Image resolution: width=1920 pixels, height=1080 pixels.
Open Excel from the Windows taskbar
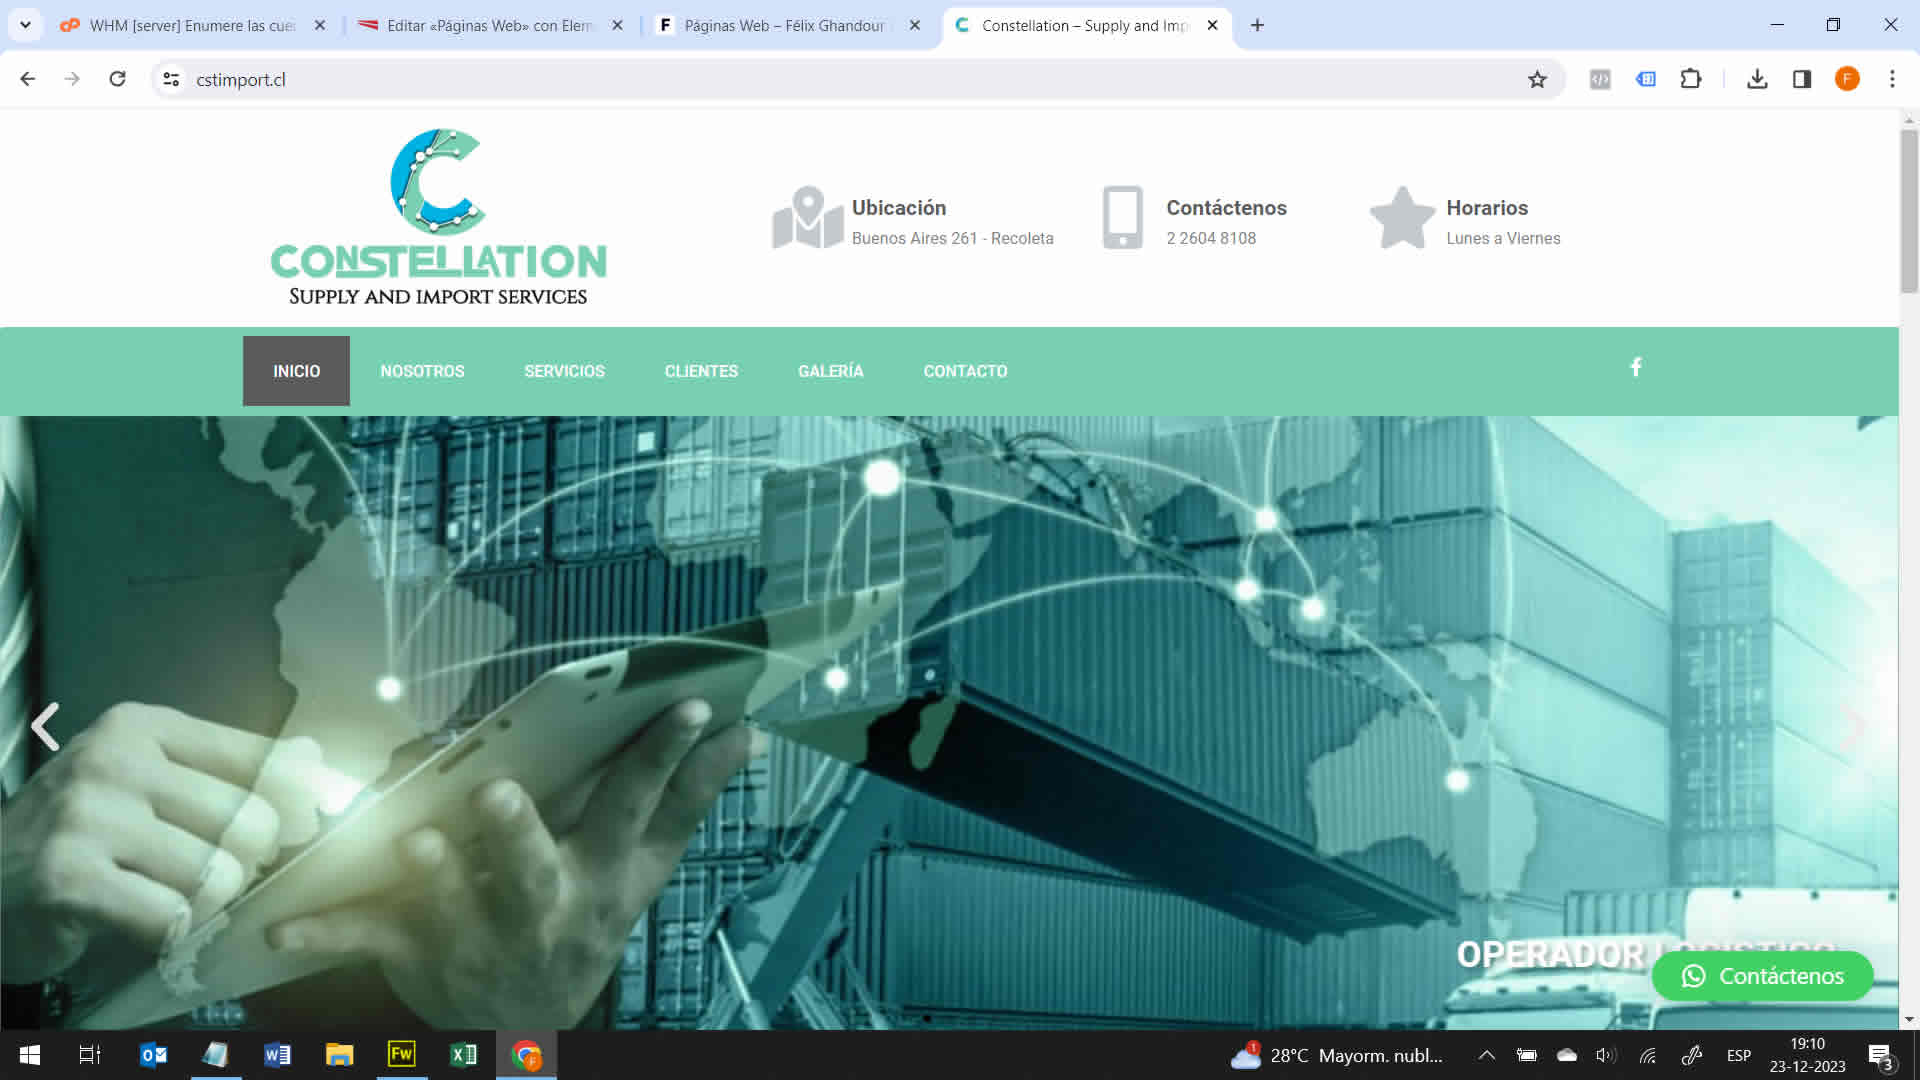(463, 1055)
